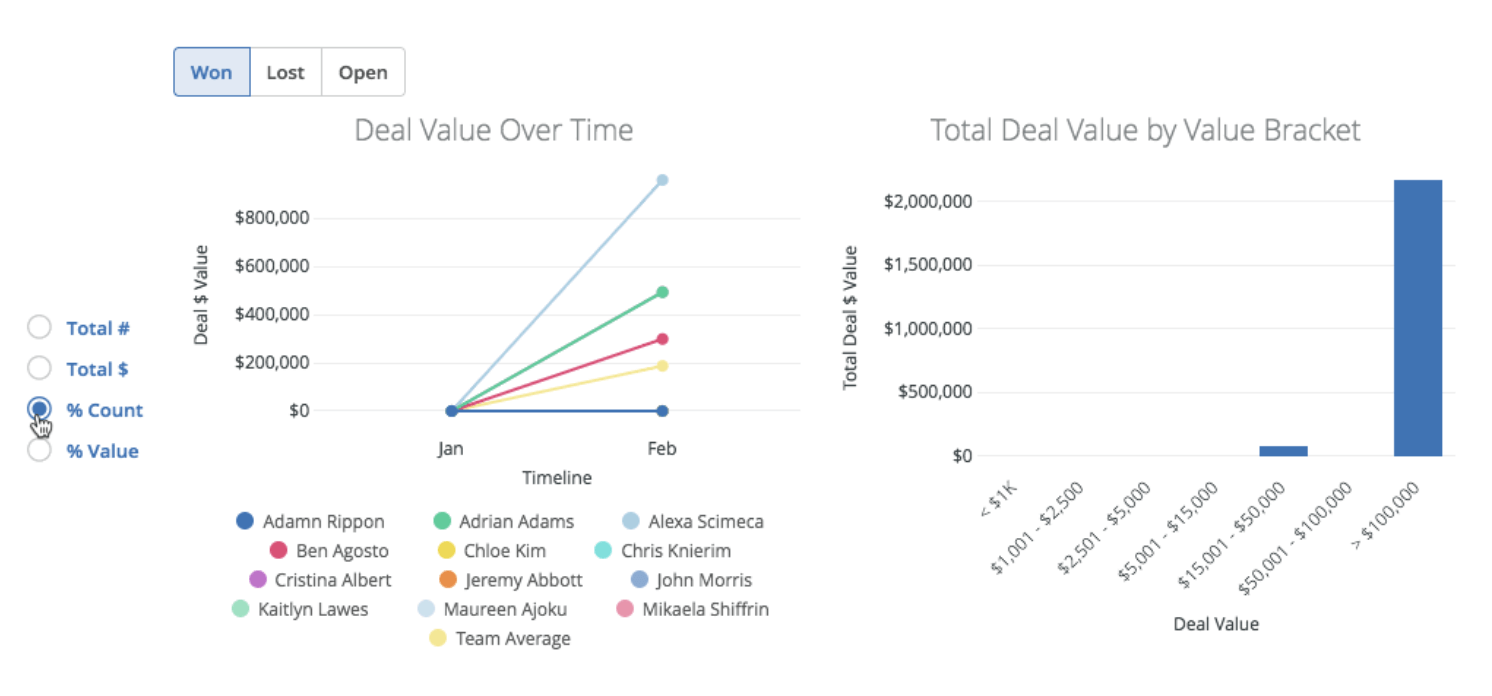This screenshot has height=696, width=1492.
Task: Select the Total # radio option
Action: 40,327
